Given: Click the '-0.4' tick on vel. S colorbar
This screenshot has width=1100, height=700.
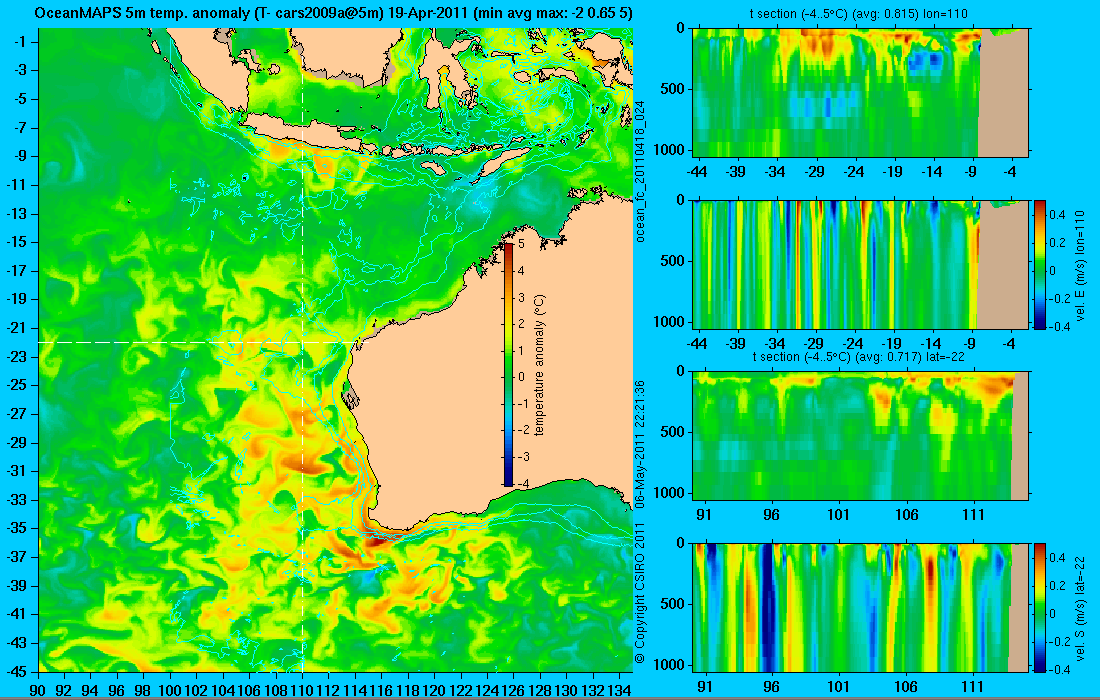Looking at the screenshot, I should [x=1059, y=669].
